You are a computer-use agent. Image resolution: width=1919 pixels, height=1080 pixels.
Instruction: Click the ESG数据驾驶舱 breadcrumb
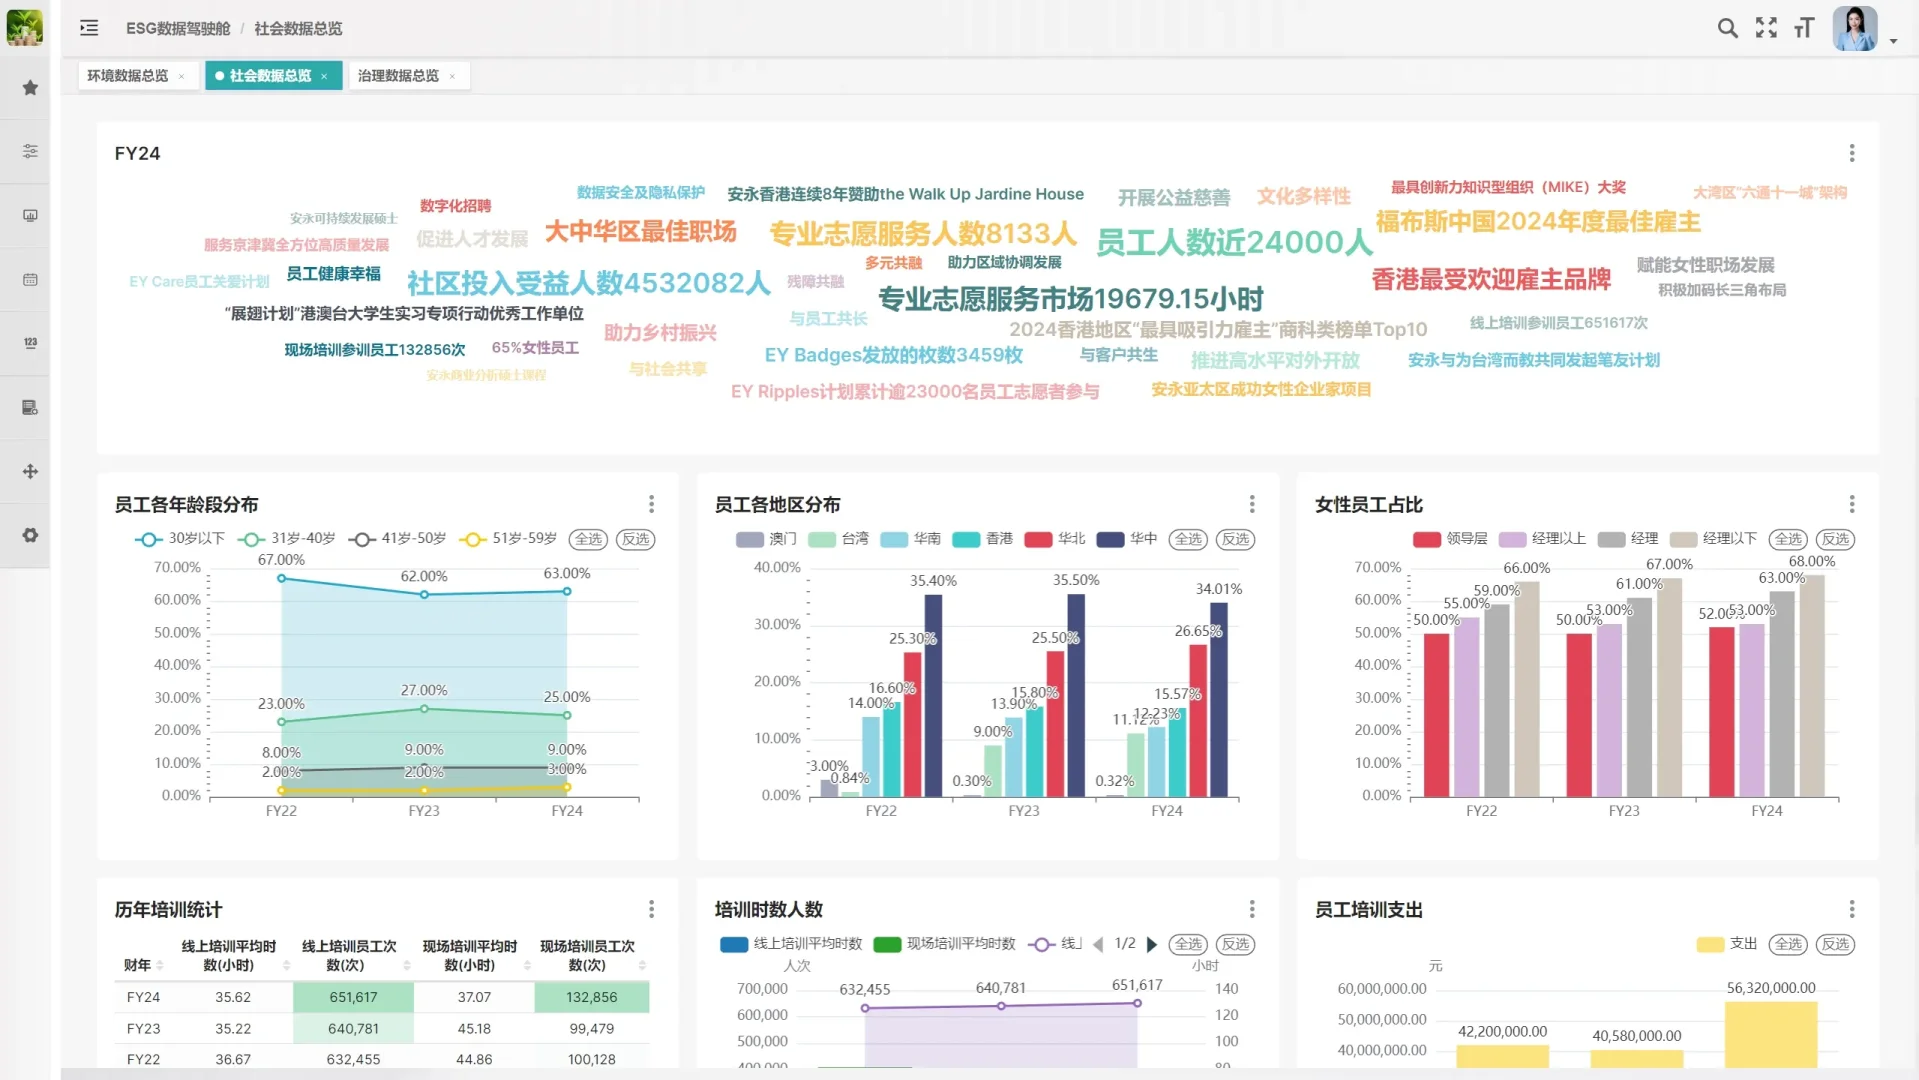pos(178,28)
